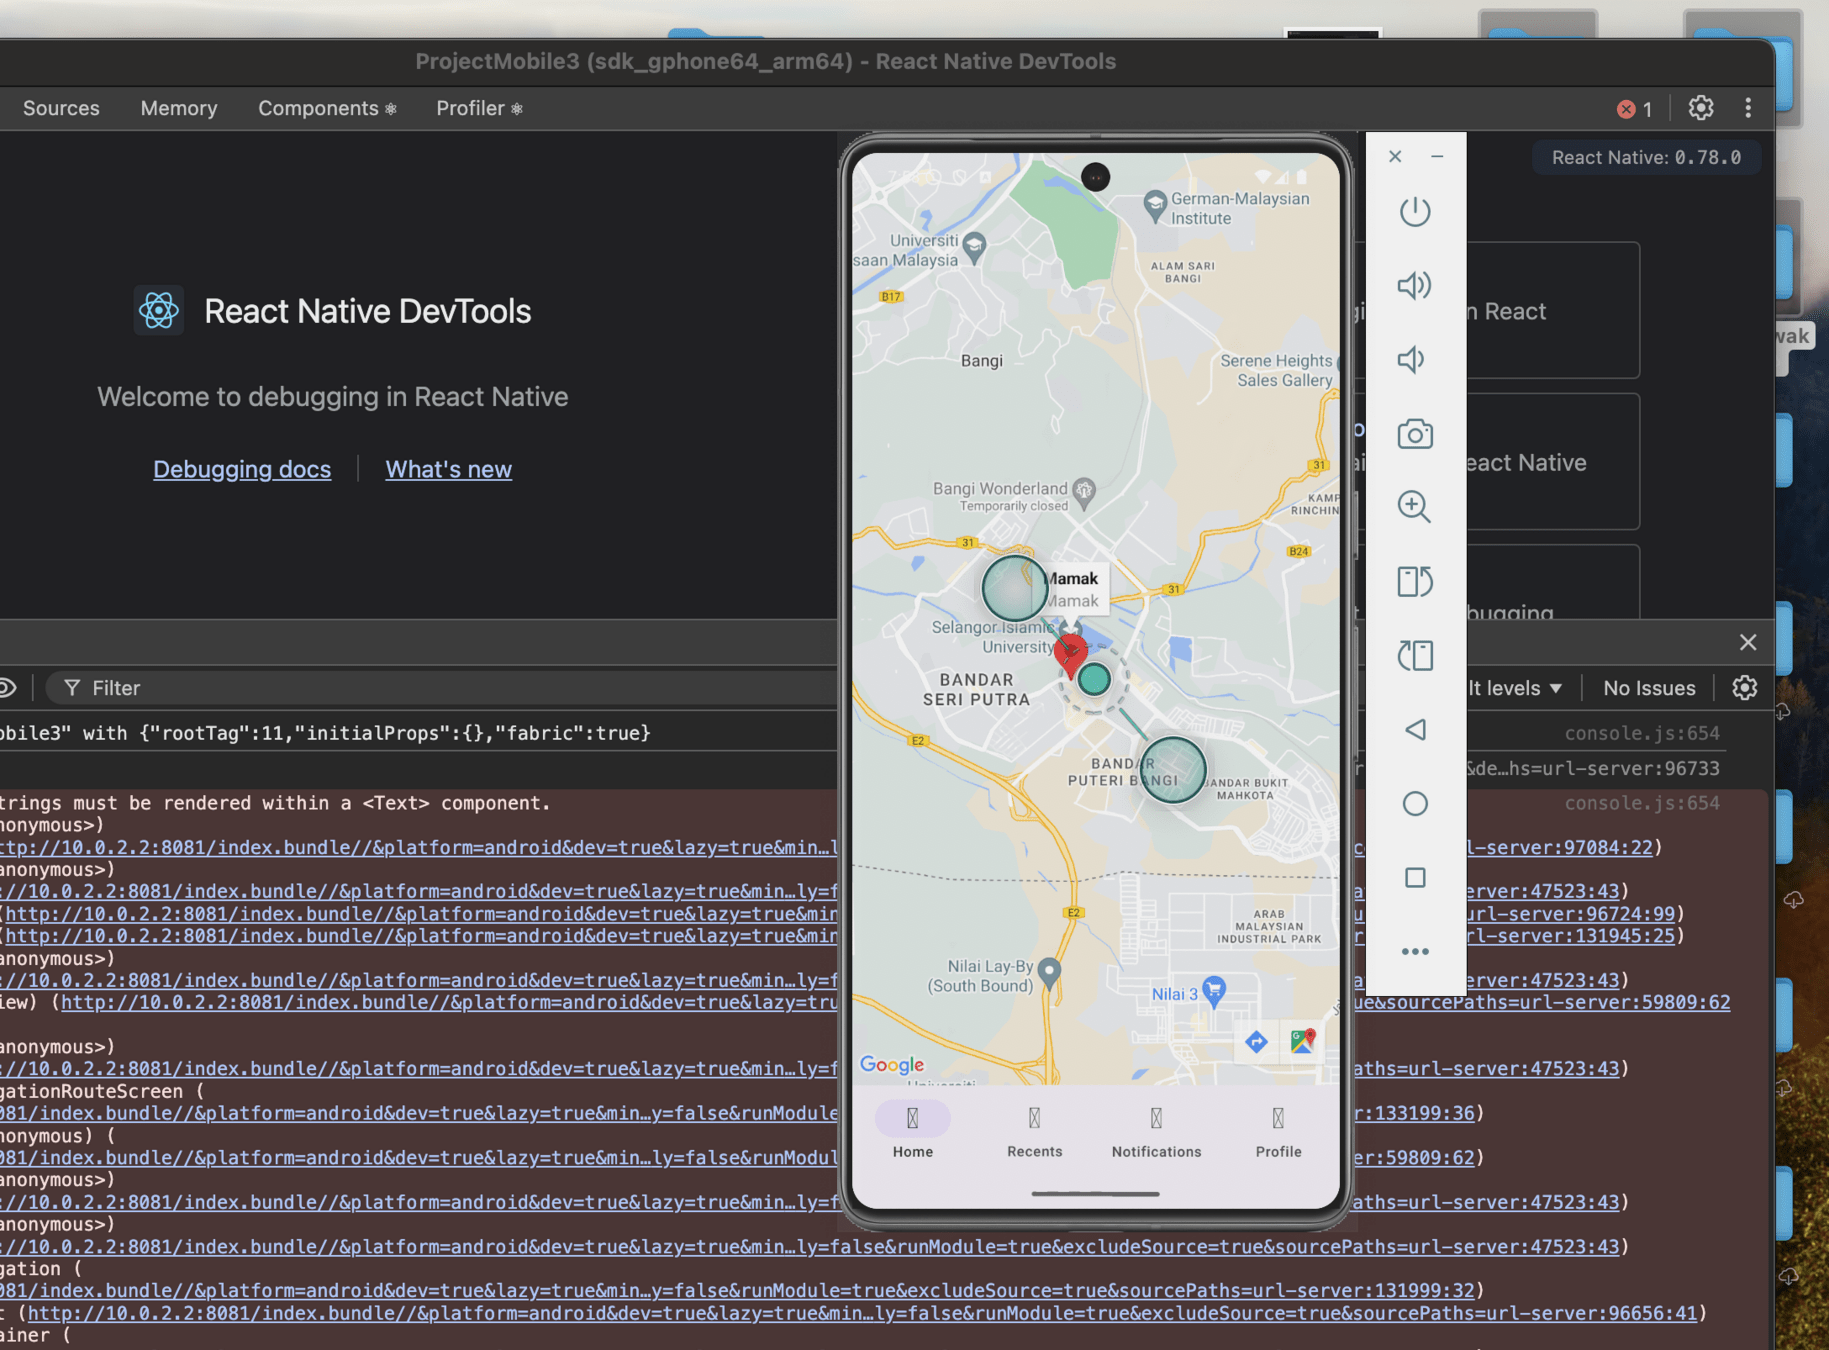Open console.js:654 link on the rootTag row
The width and height of the screenshot is (1829, 1350).
click(x=1642, y=733)
